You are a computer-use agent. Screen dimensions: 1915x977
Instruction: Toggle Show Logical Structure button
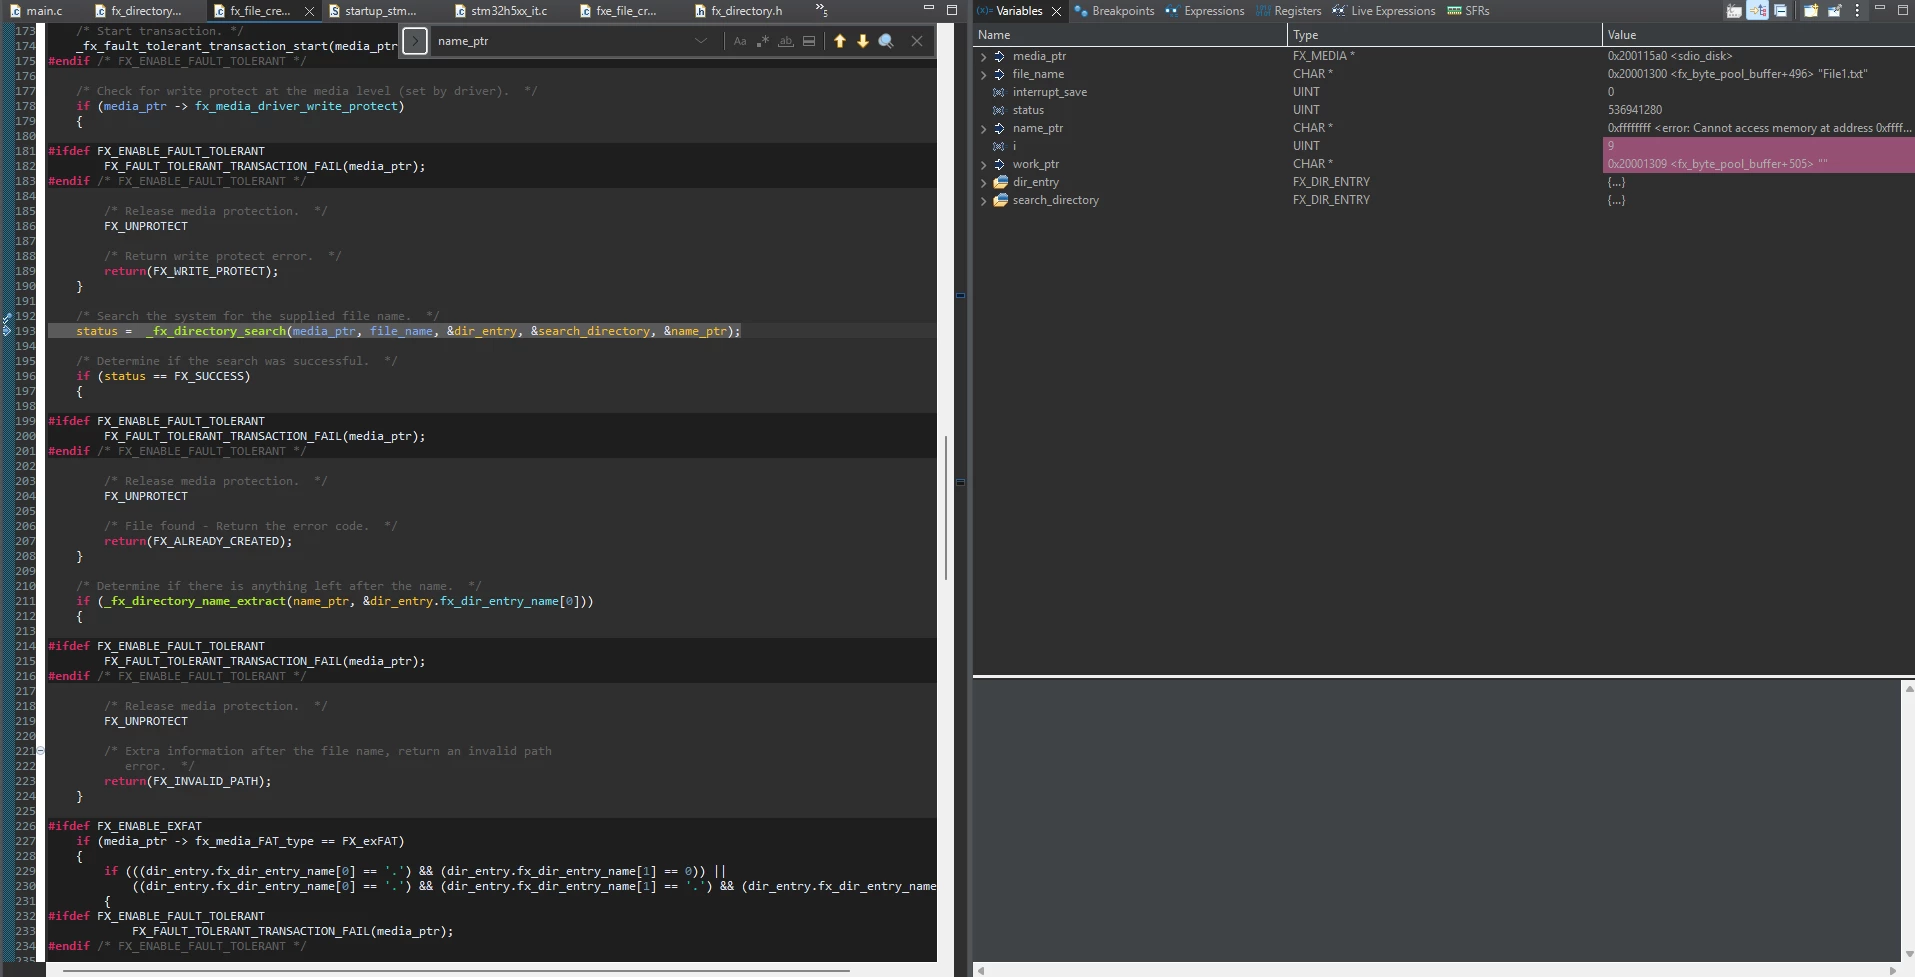(x=1757, y=11)
